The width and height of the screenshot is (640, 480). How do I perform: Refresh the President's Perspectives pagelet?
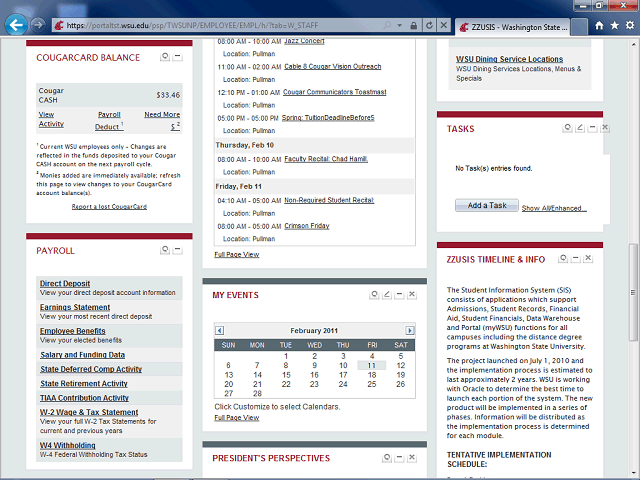(x=387, y=458)
